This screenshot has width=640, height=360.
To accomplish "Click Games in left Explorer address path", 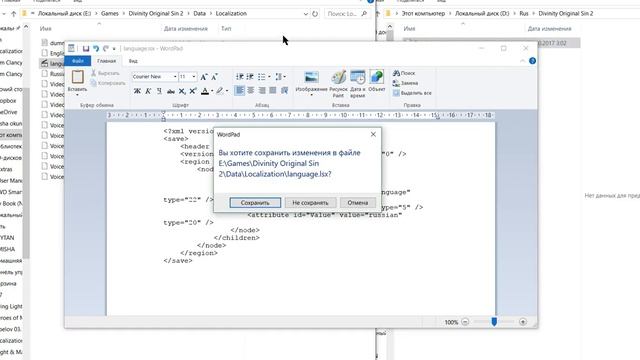I will click(x=110, y=13).
